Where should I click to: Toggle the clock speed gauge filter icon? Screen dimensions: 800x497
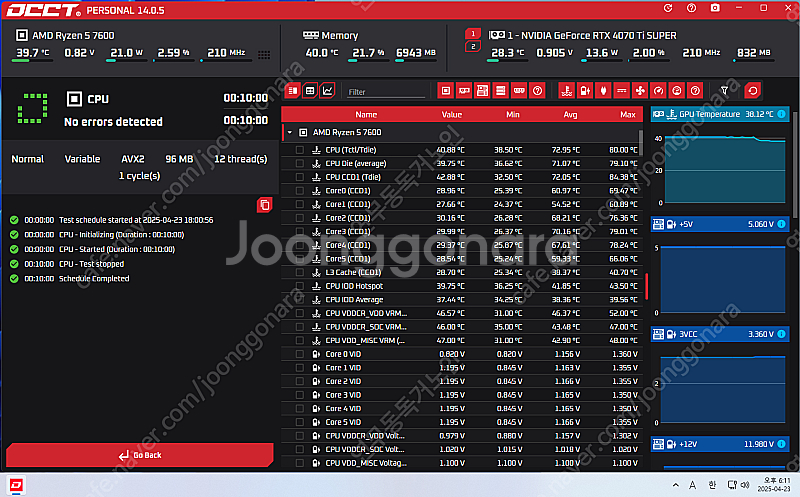[x=658, y=91]
